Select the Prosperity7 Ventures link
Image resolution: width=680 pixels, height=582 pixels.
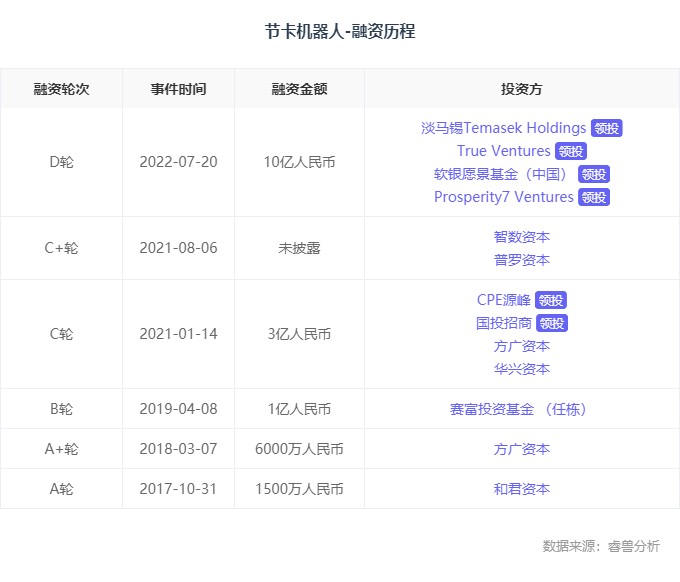(503, 197)
